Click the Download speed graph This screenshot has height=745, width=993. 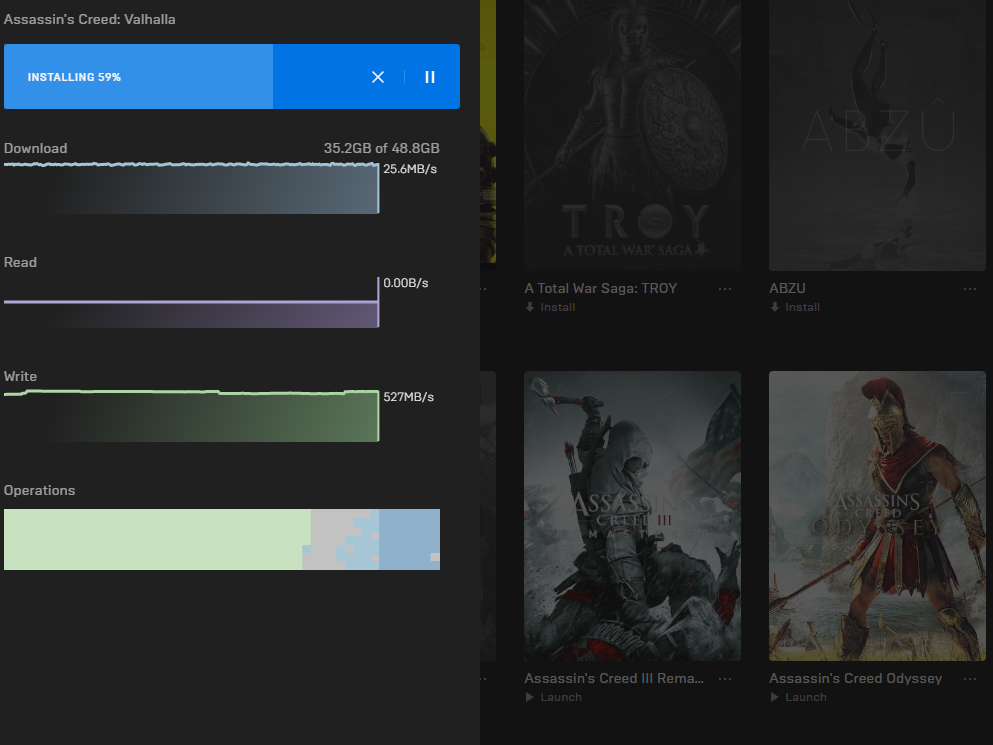[x=191, y=188]
